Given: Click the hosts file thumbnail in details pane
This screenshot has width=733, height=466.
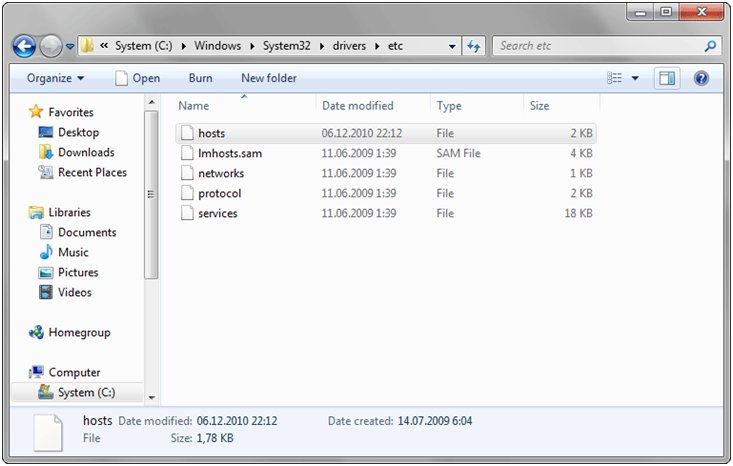Looking at the screenshot, I should coord(48,433).
